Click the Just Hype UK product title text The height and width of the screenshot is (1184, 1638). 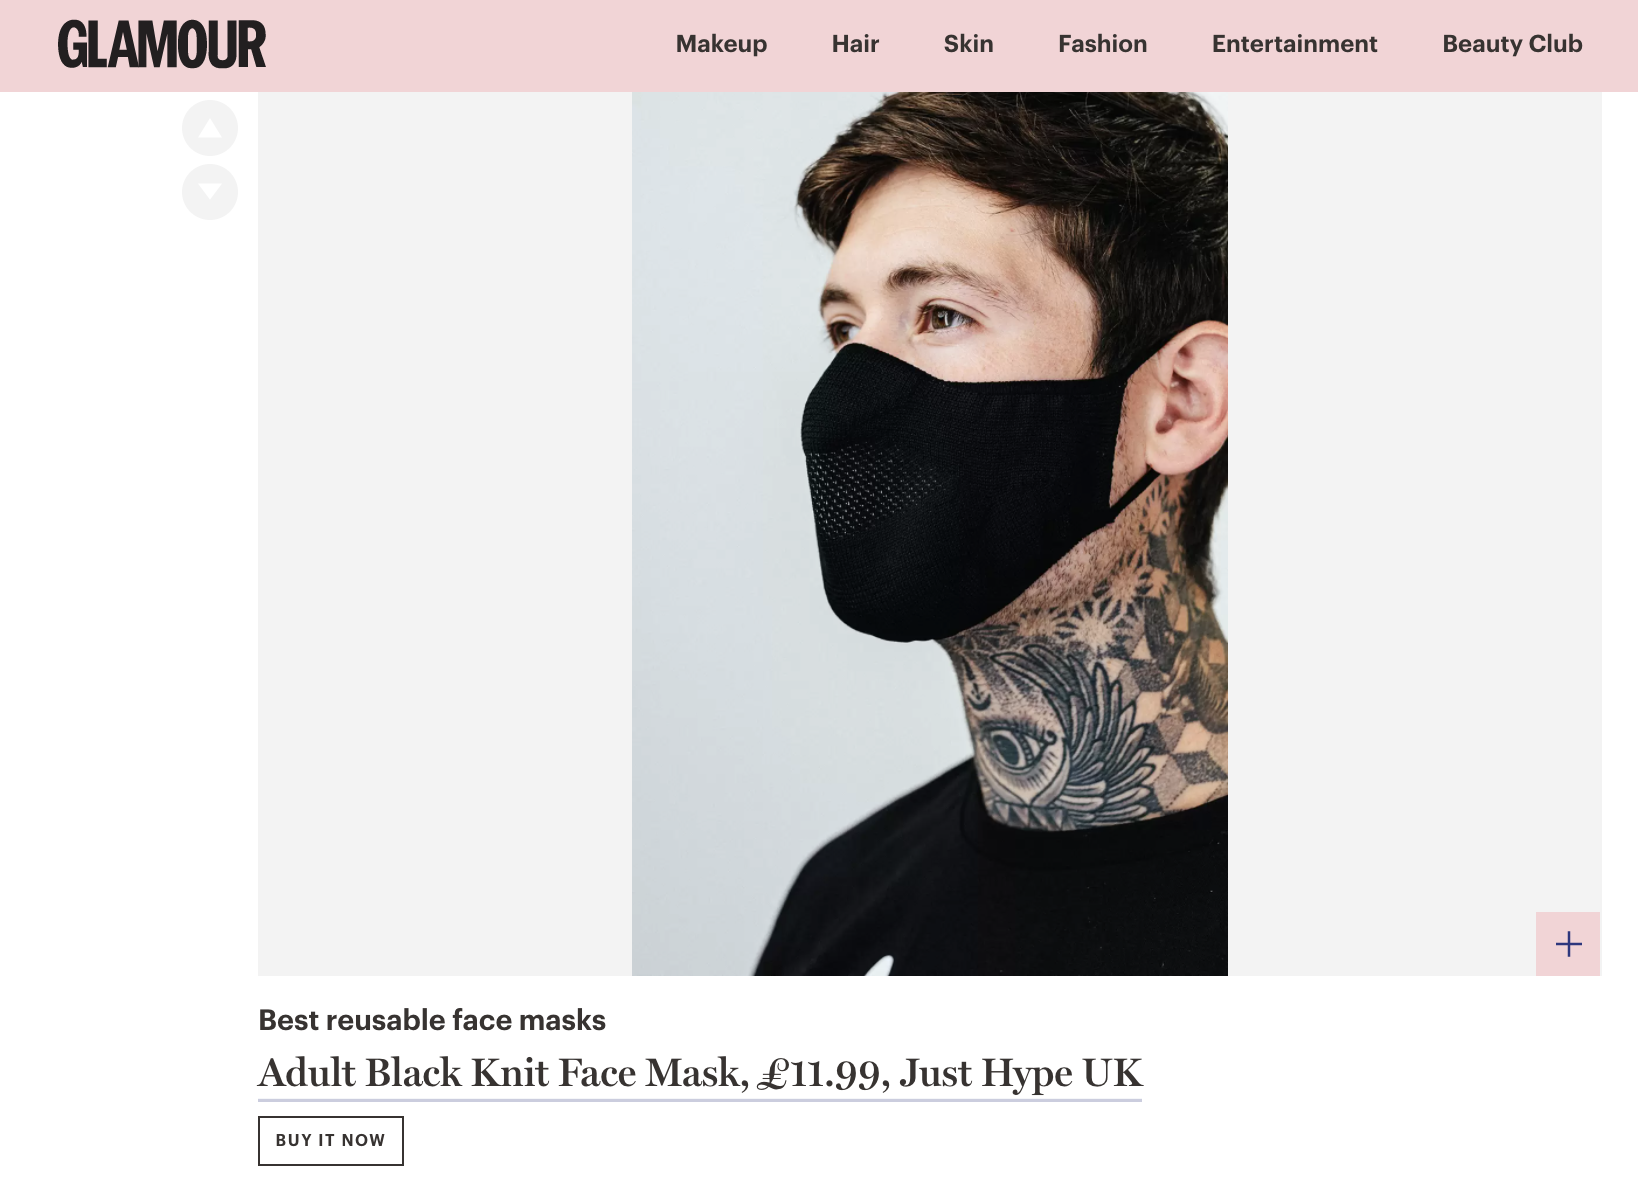click(1020, 1074)
